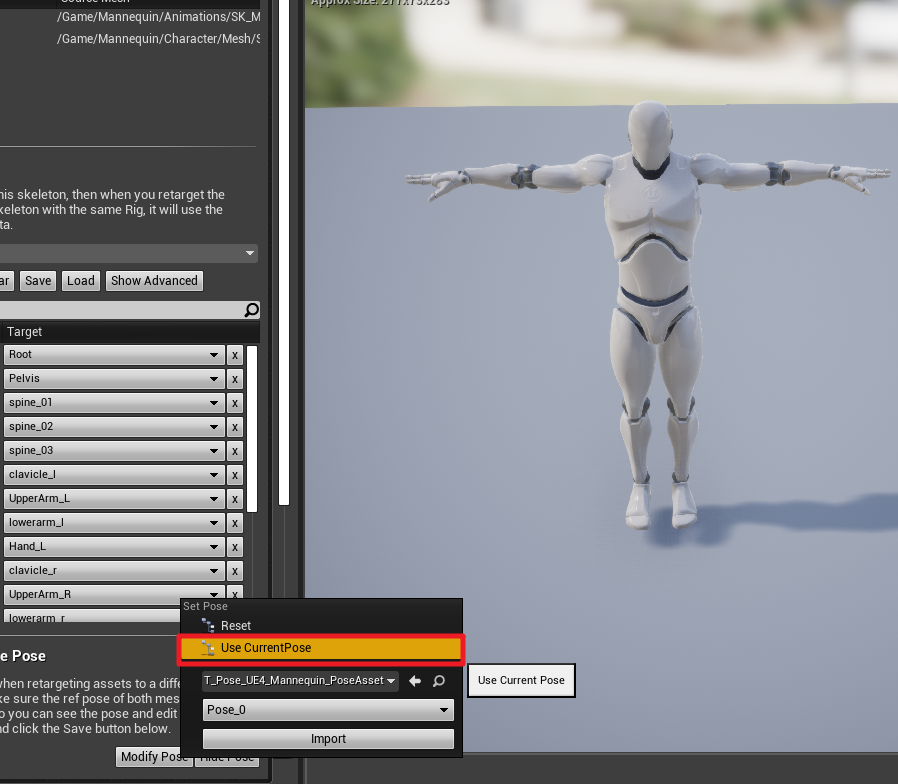Image resolution: width=898 pixels, height=784 pixels.
Task: Clear the lowerarm_l mapping with x
Action: click(235, 523)
